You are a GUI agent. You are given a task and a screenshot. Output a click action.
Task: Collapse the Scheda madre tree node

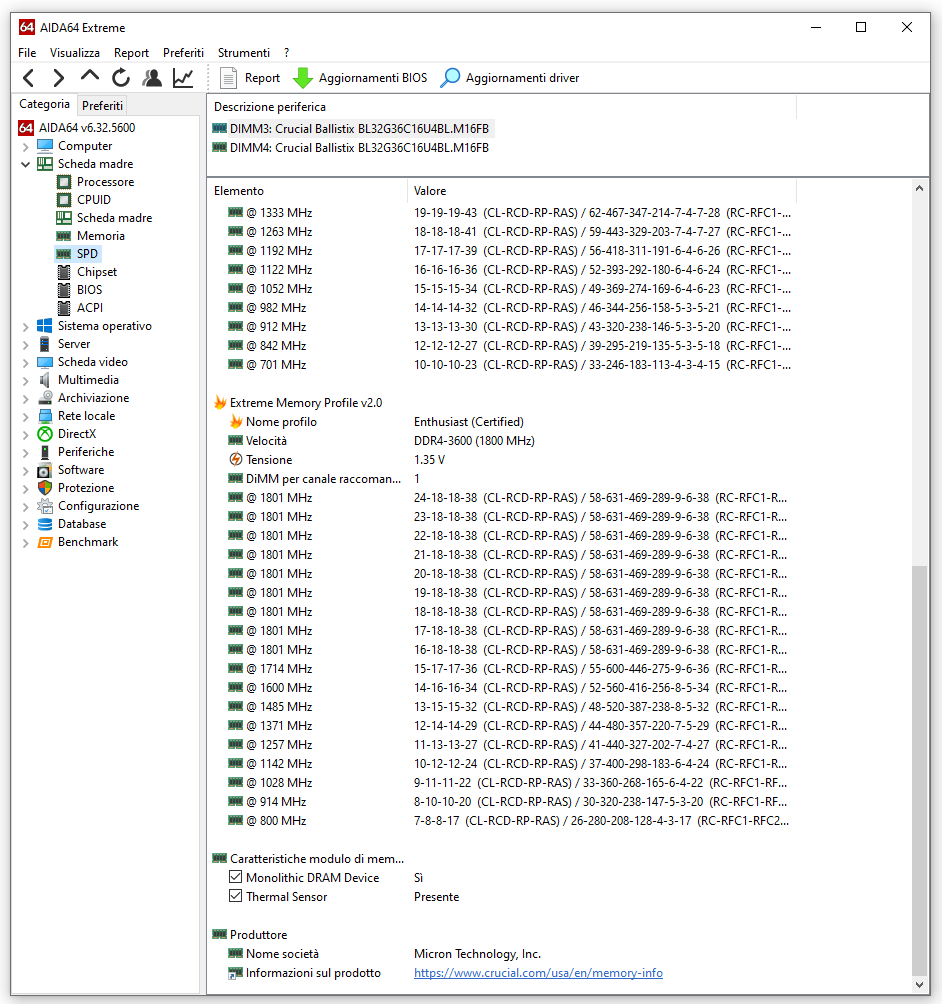[x=26, y=165]
